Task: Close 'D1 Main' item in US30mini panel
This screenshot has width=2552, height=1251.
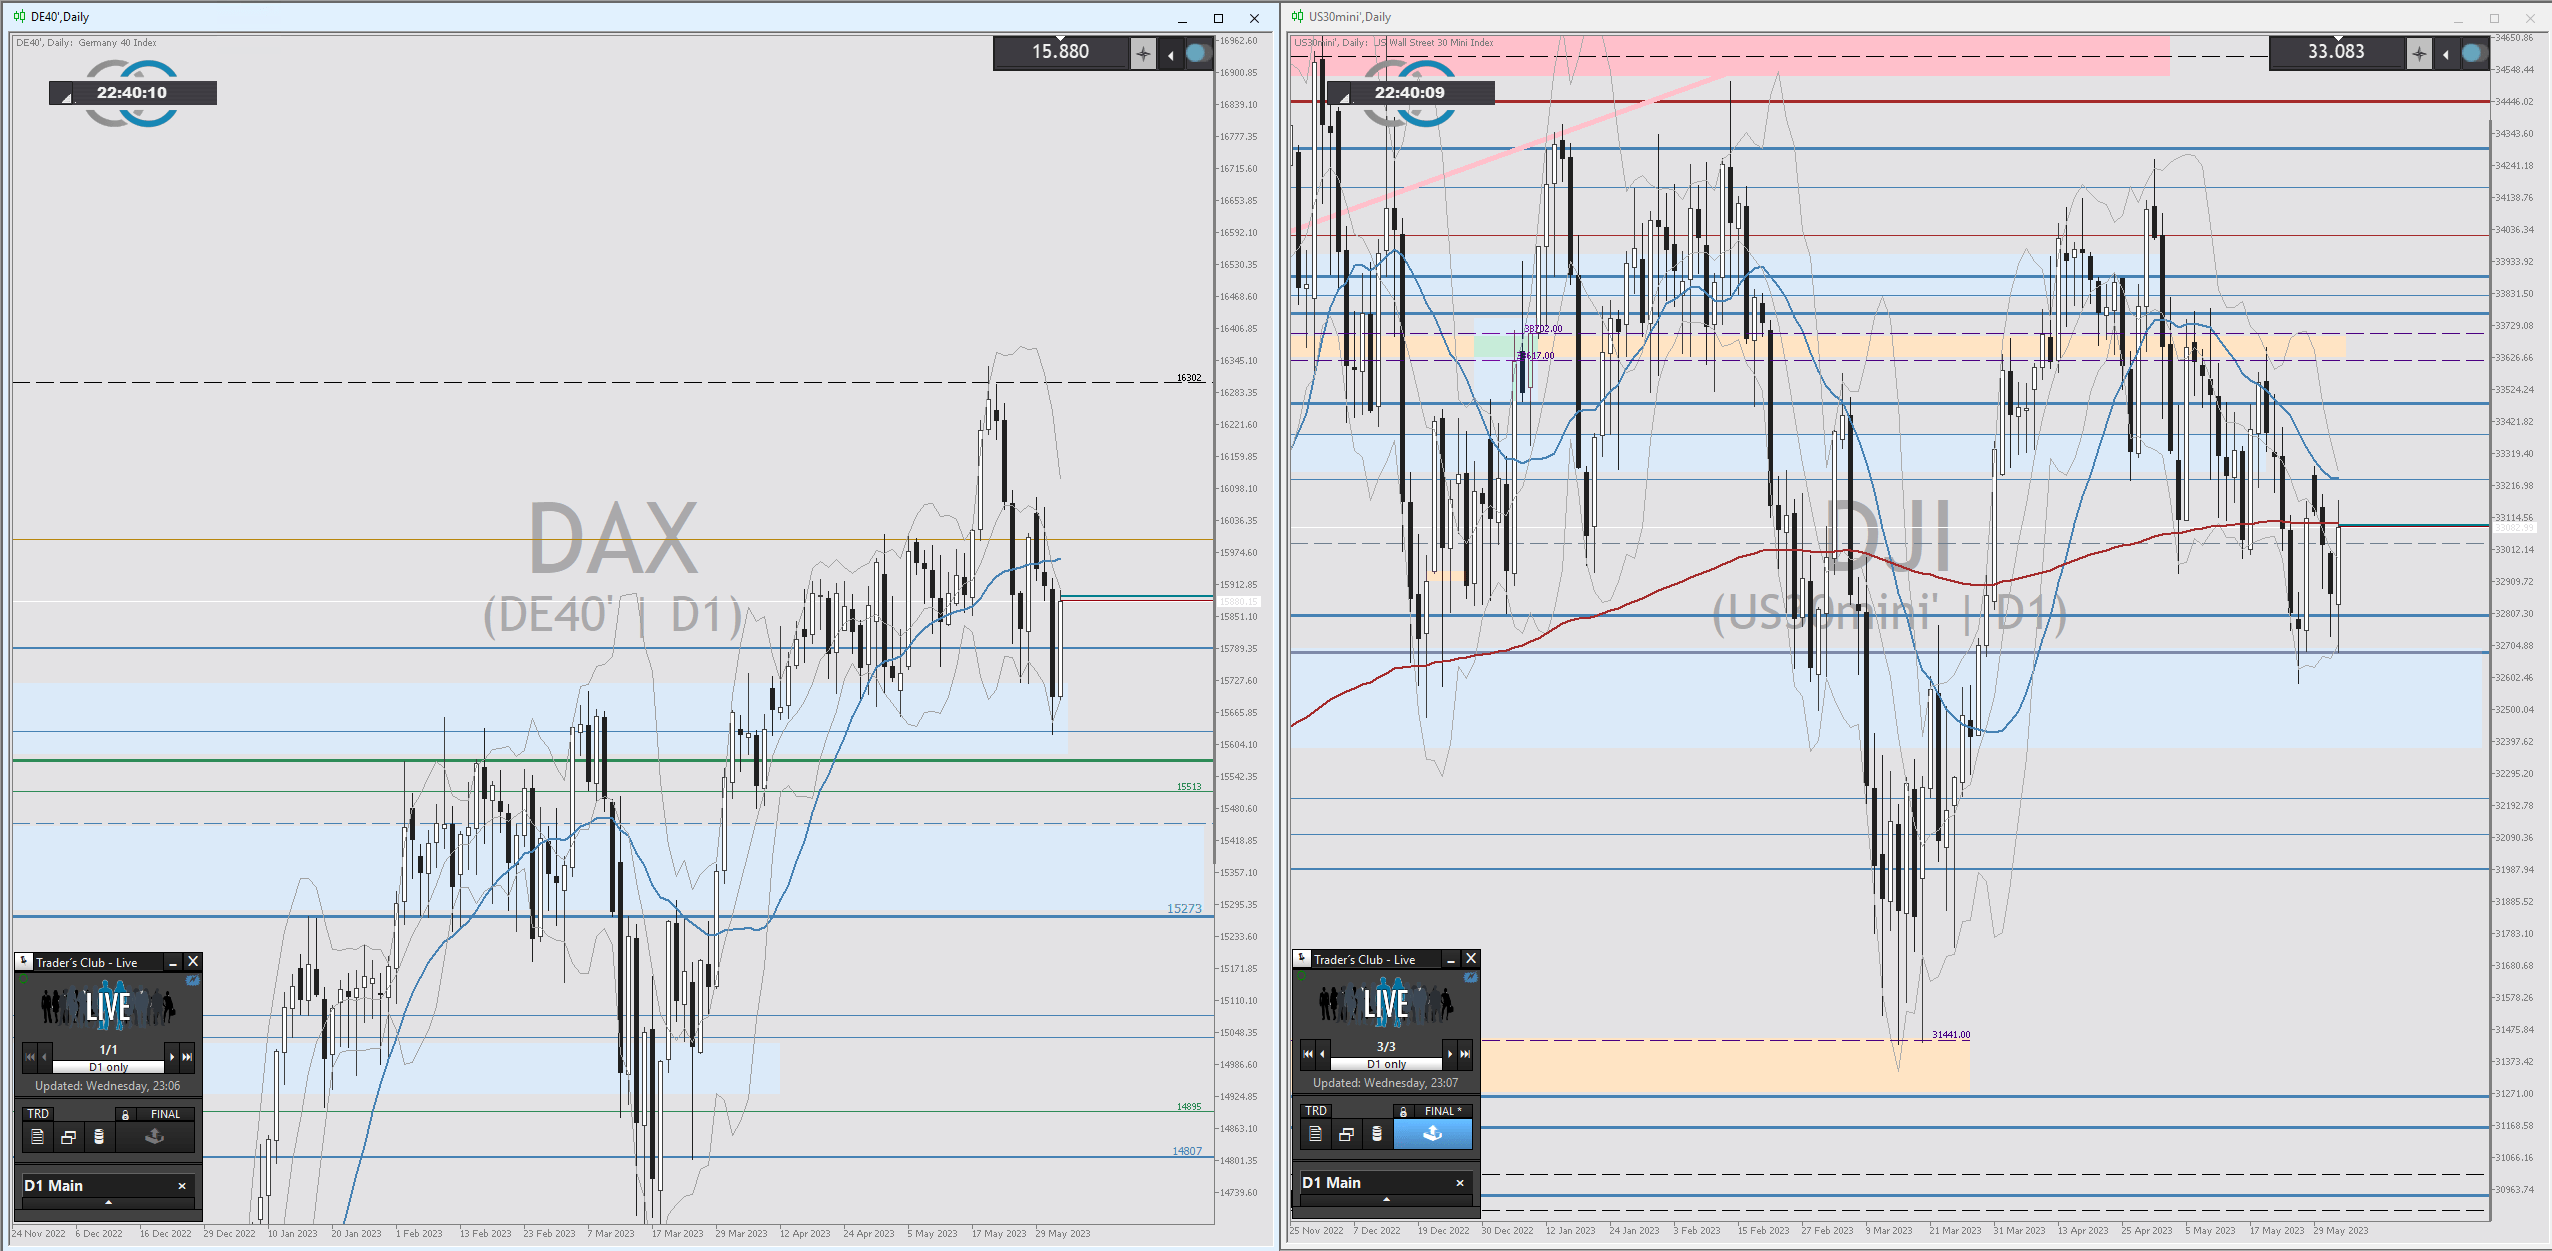Action: pyautogui.click(x=1460, y=1183)
